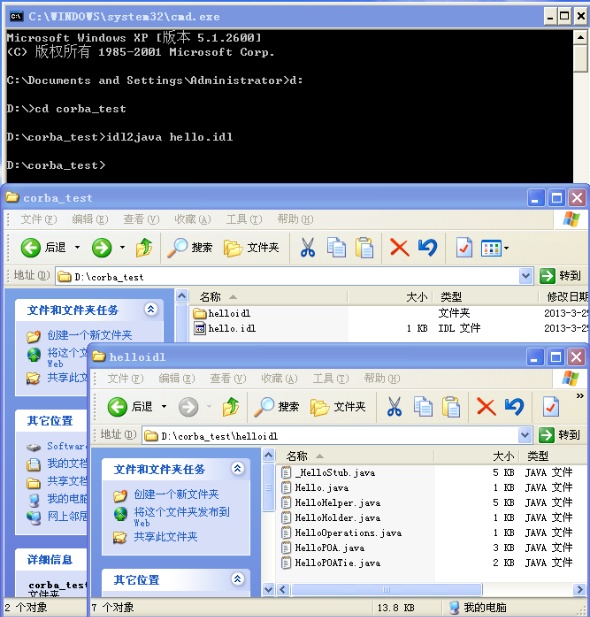Image resolution: width=590 pixels, height=617 pixels.
Task: Go up one folder in helloidl window
Action: click(231, 406)
